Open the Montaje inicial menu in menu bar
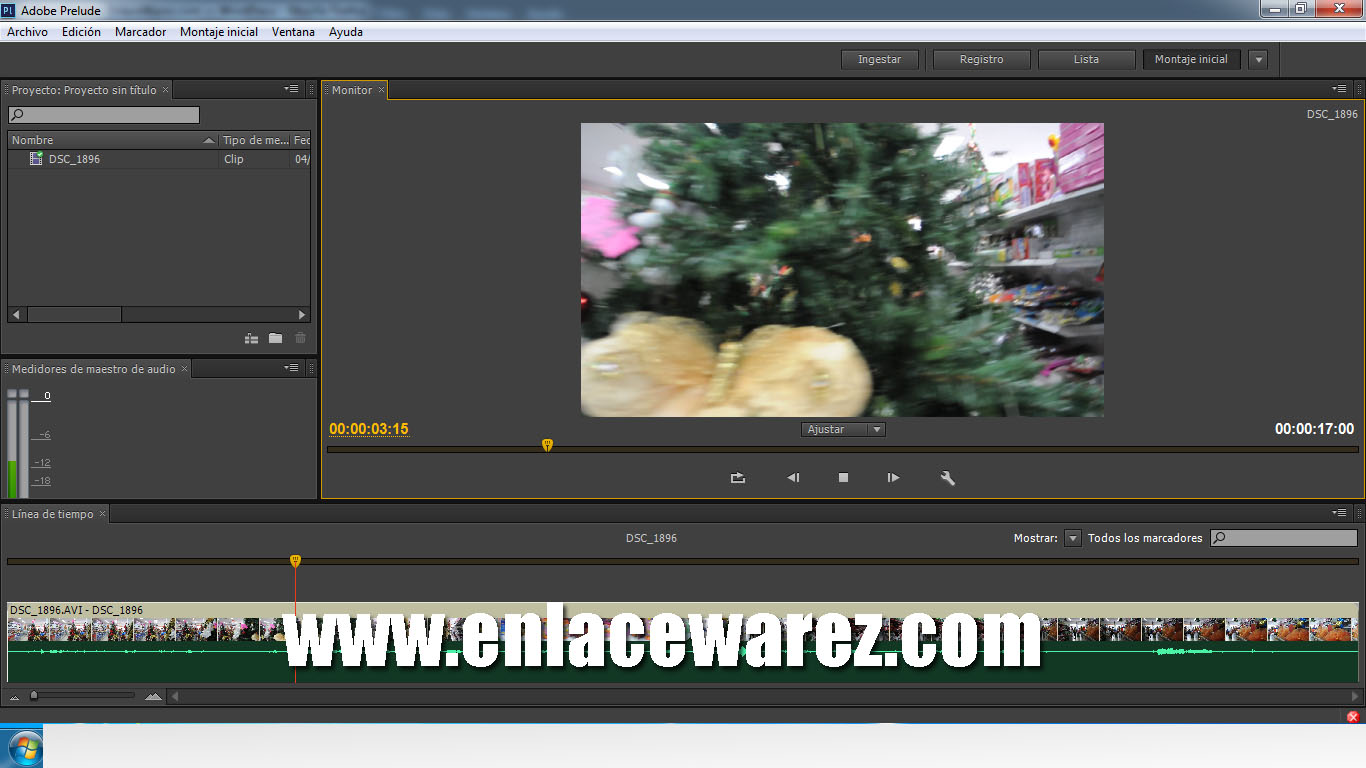The width and height of the screenshot is (1366, 768). point(219,32)
